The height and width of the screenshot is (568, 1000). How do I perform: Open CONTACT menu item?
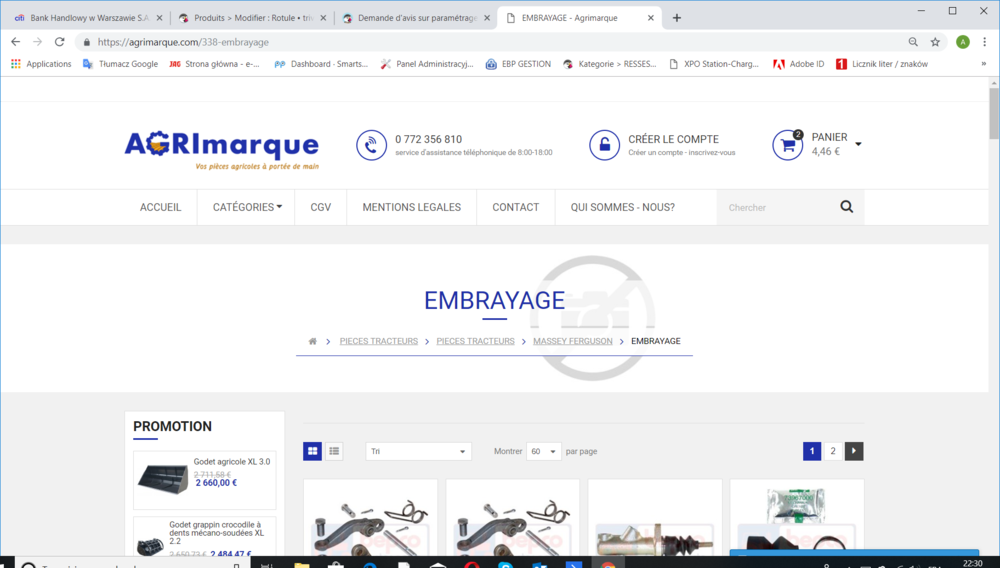point(515,207)
